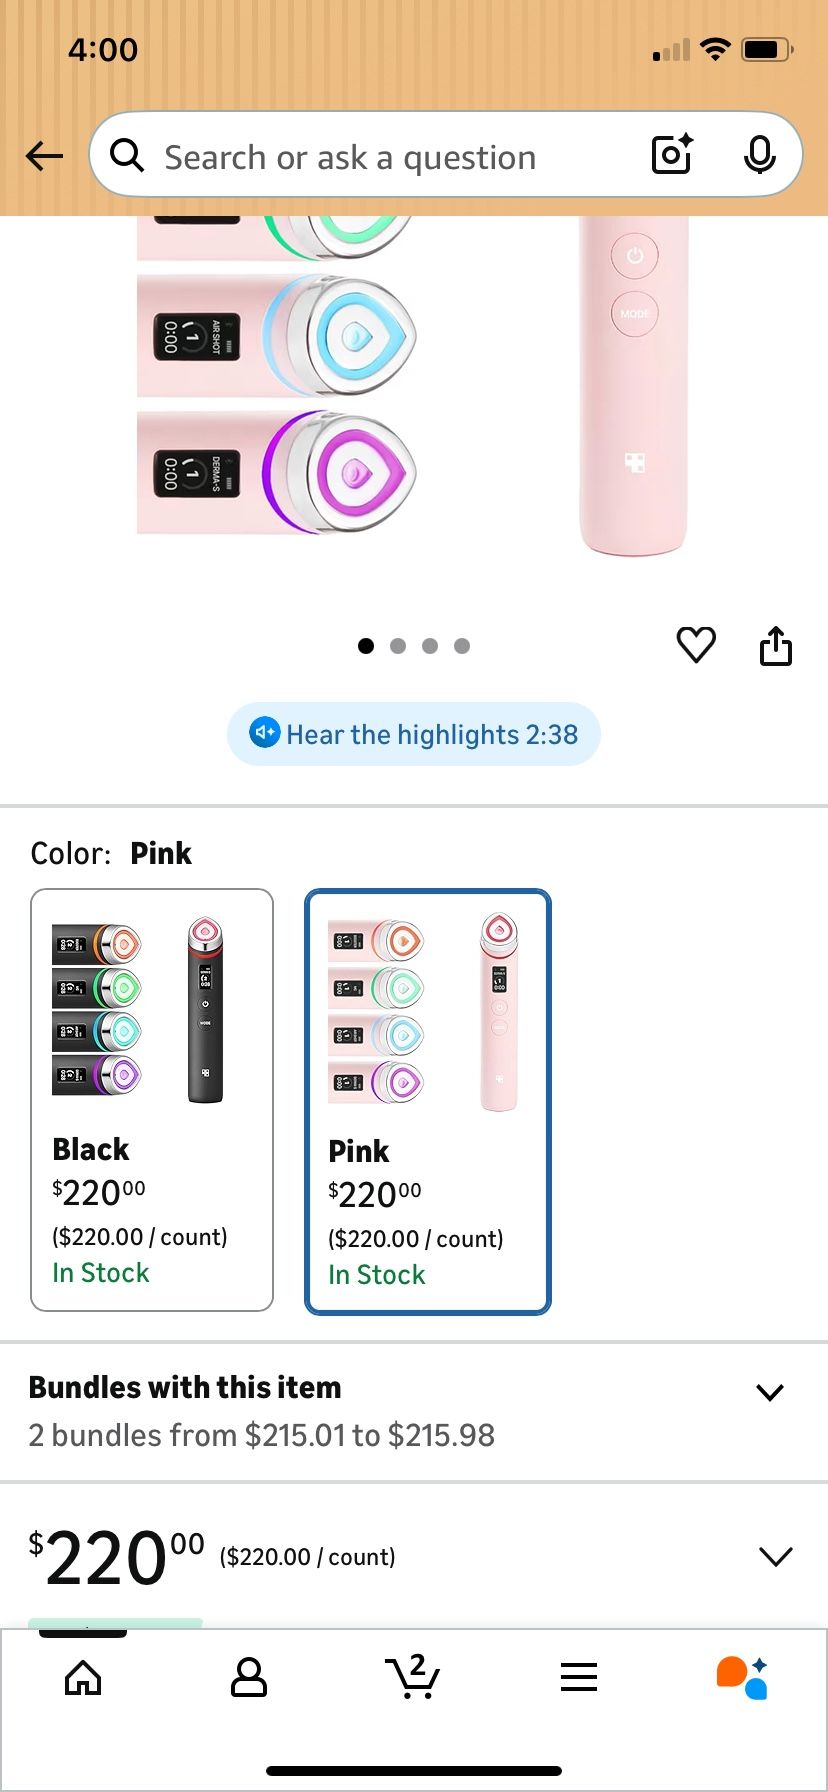Play Hear the highlights audio

click(413, 734)
